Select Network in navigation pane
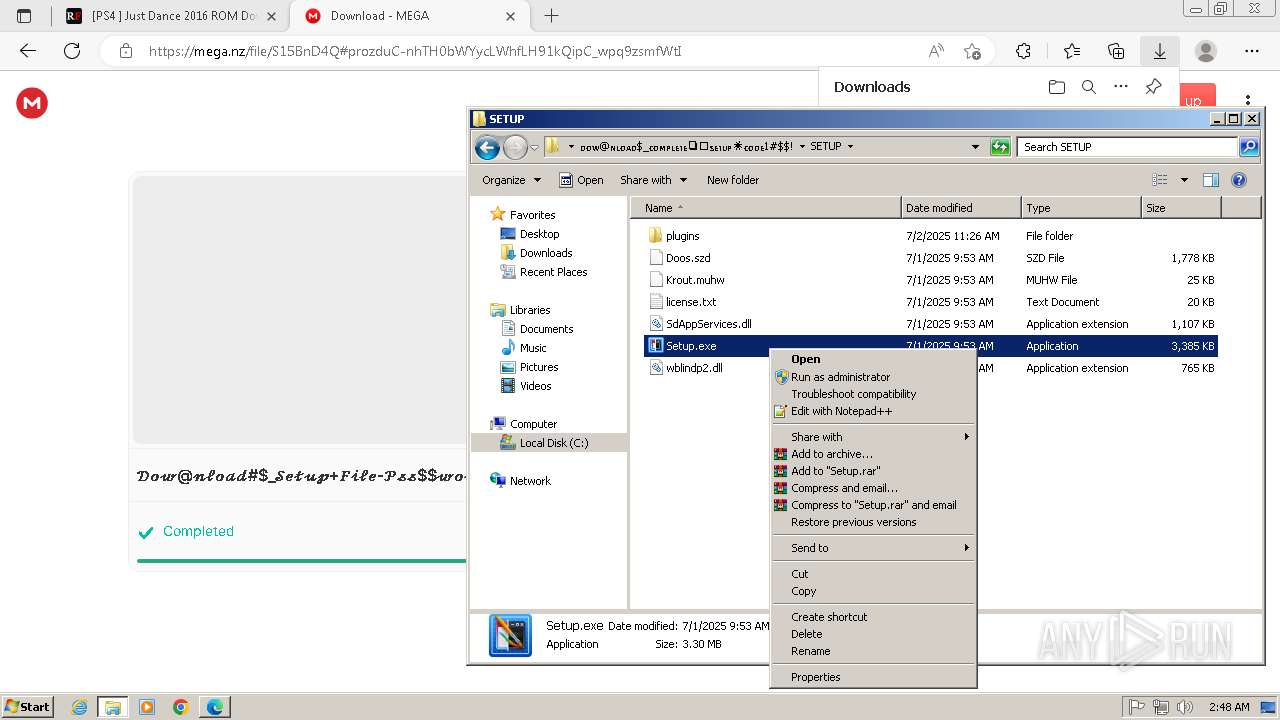 pos(530,481)
